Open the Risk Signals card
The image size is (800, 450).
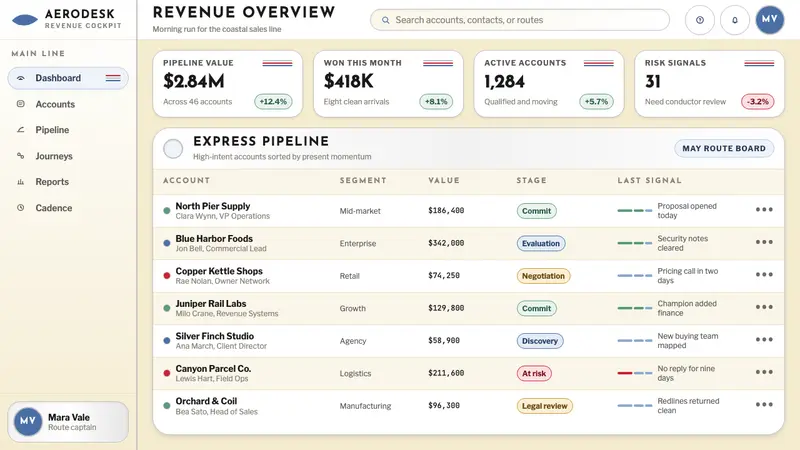[709, 84]
